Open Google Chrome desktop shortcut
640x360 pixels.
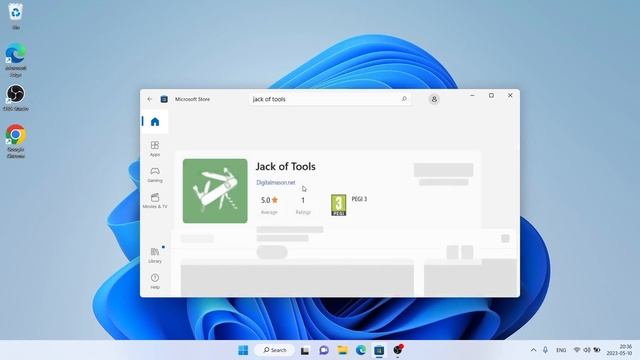16,141
